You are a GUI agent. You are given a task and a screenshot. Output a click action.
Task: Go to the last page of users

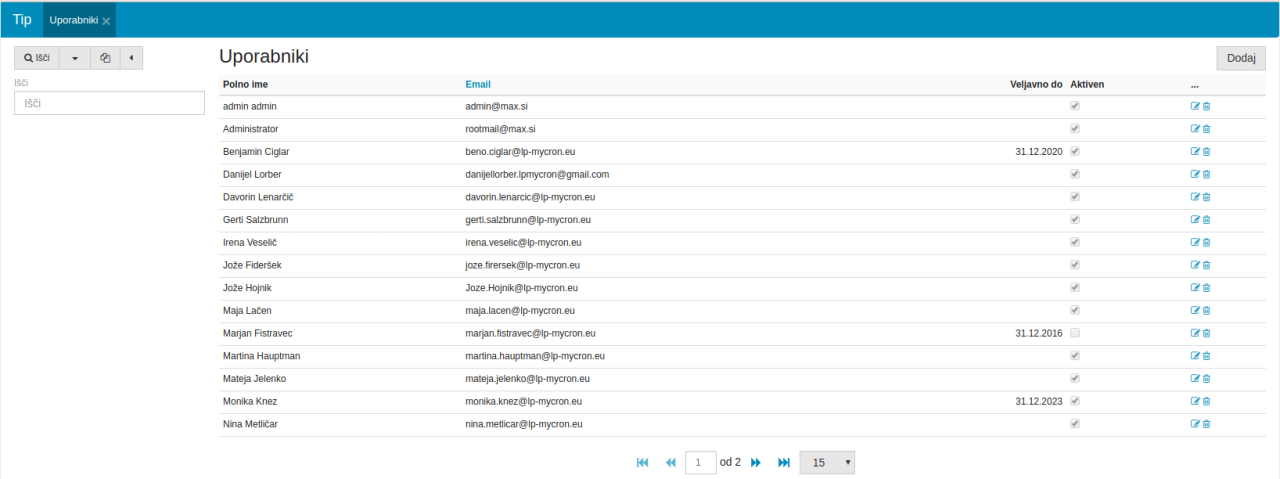tap(784, 462)
